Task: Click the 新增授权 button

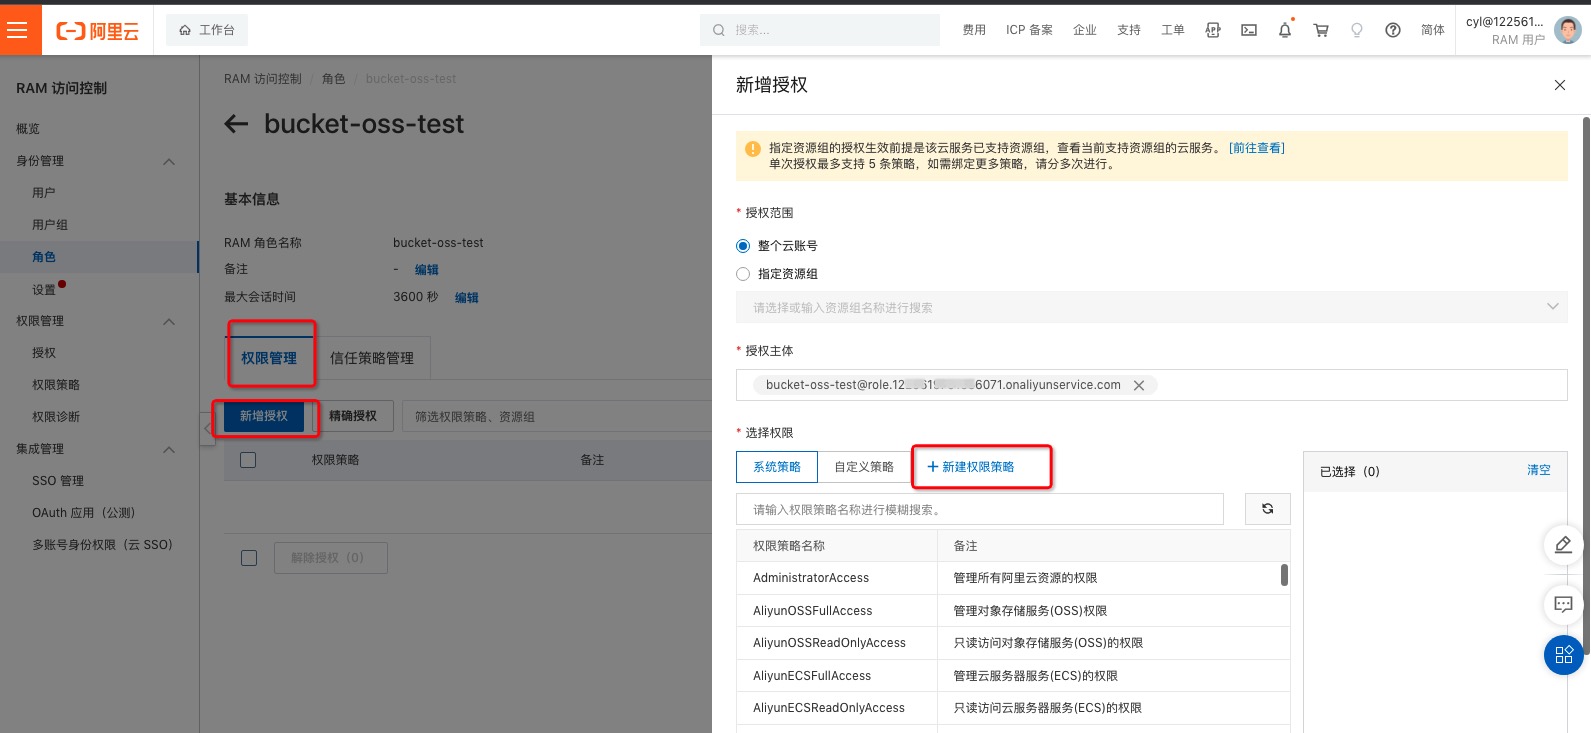Action: pos(264,416)
